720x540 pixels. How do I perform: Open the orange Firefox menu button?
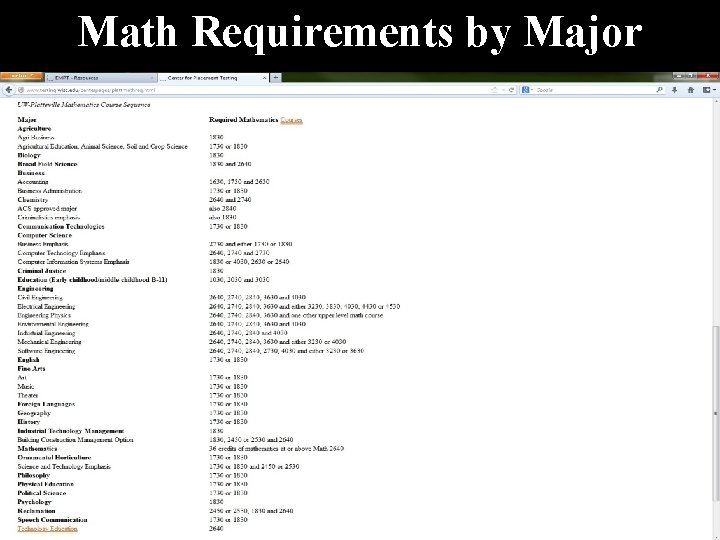(21, 77)
